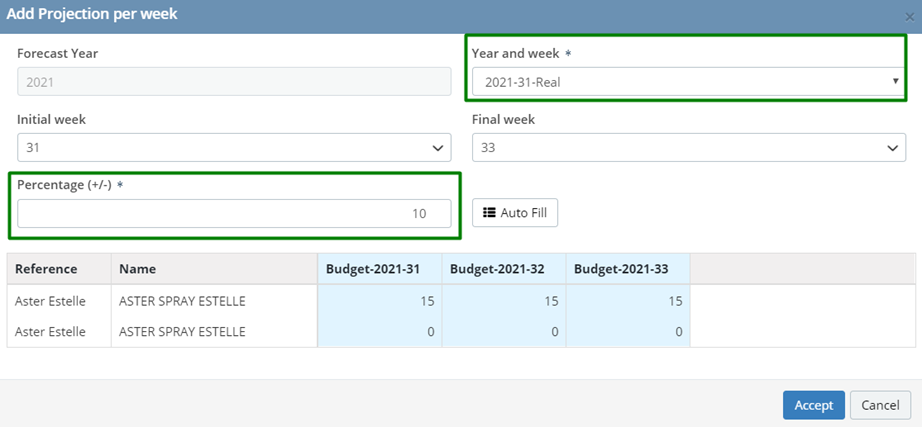Click the Auto Fill button label

(x=523, y=213)
